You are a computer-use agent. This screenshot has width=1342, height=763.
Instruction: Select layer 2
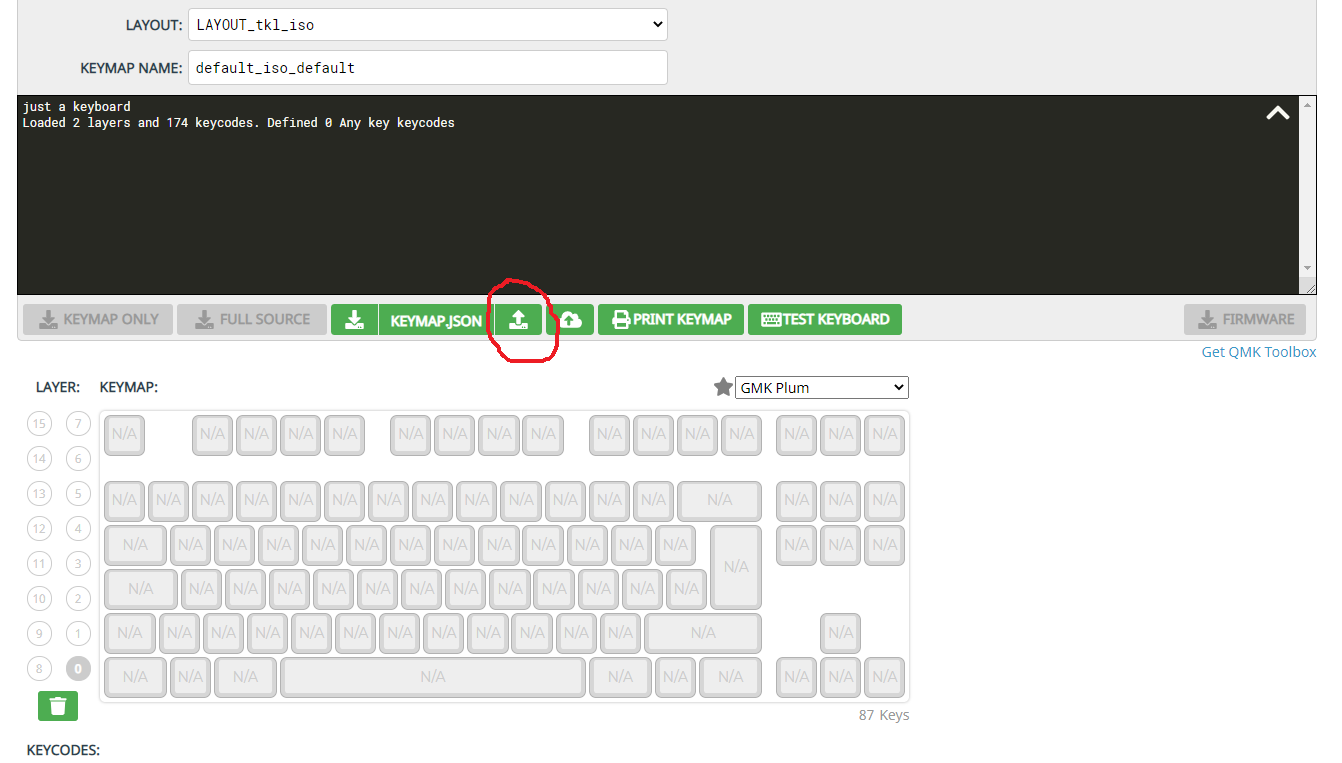(78, 599)
